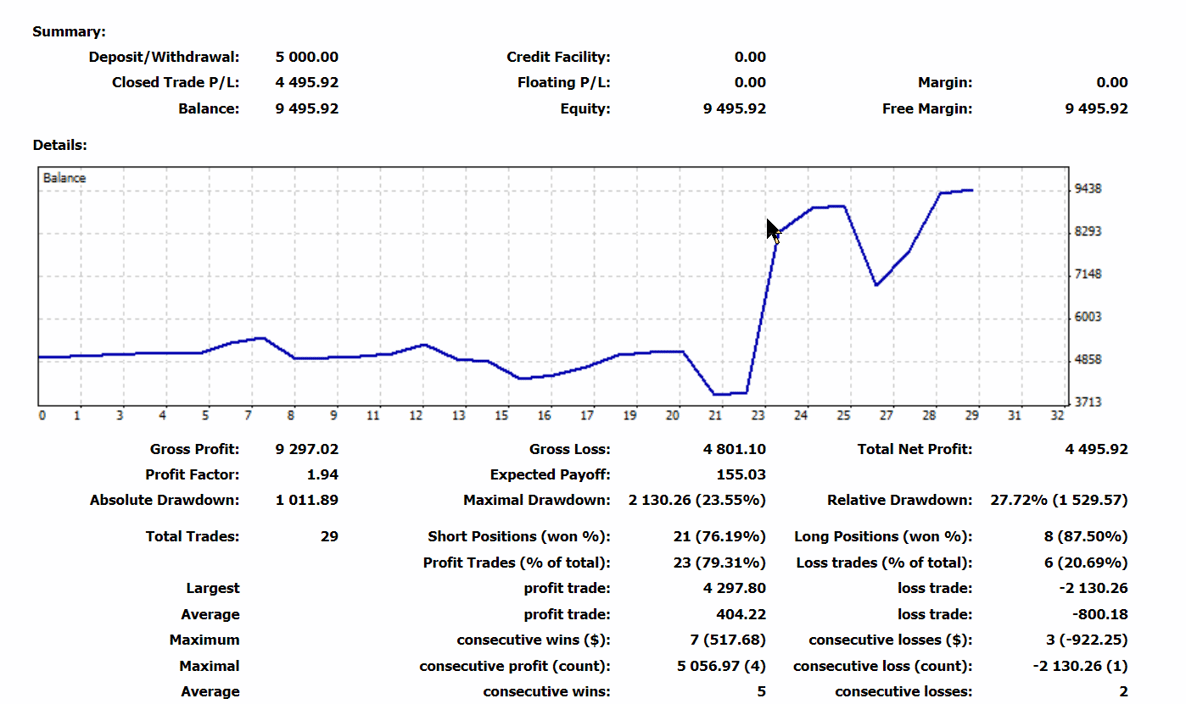
Task: Click Long Positions value 8 (87.50%)
Action: tap(1085, 537)
